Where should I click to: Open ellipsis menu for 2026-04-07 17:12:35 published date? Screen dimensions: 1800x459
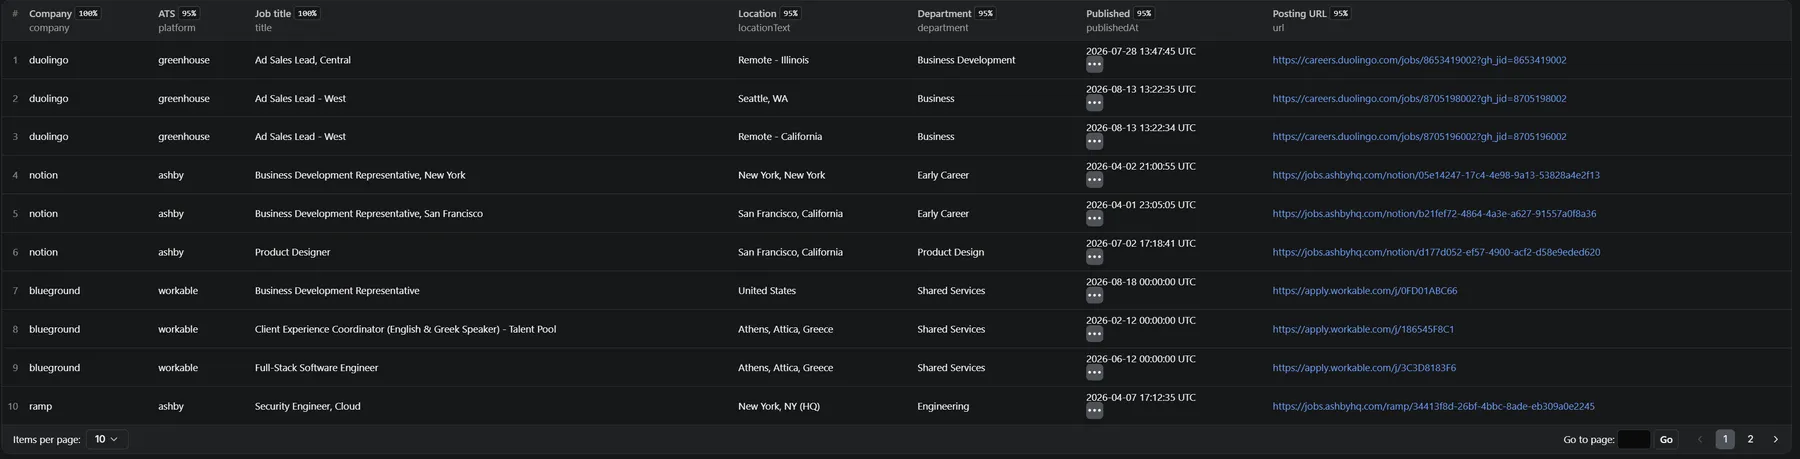coord(1094,411)
